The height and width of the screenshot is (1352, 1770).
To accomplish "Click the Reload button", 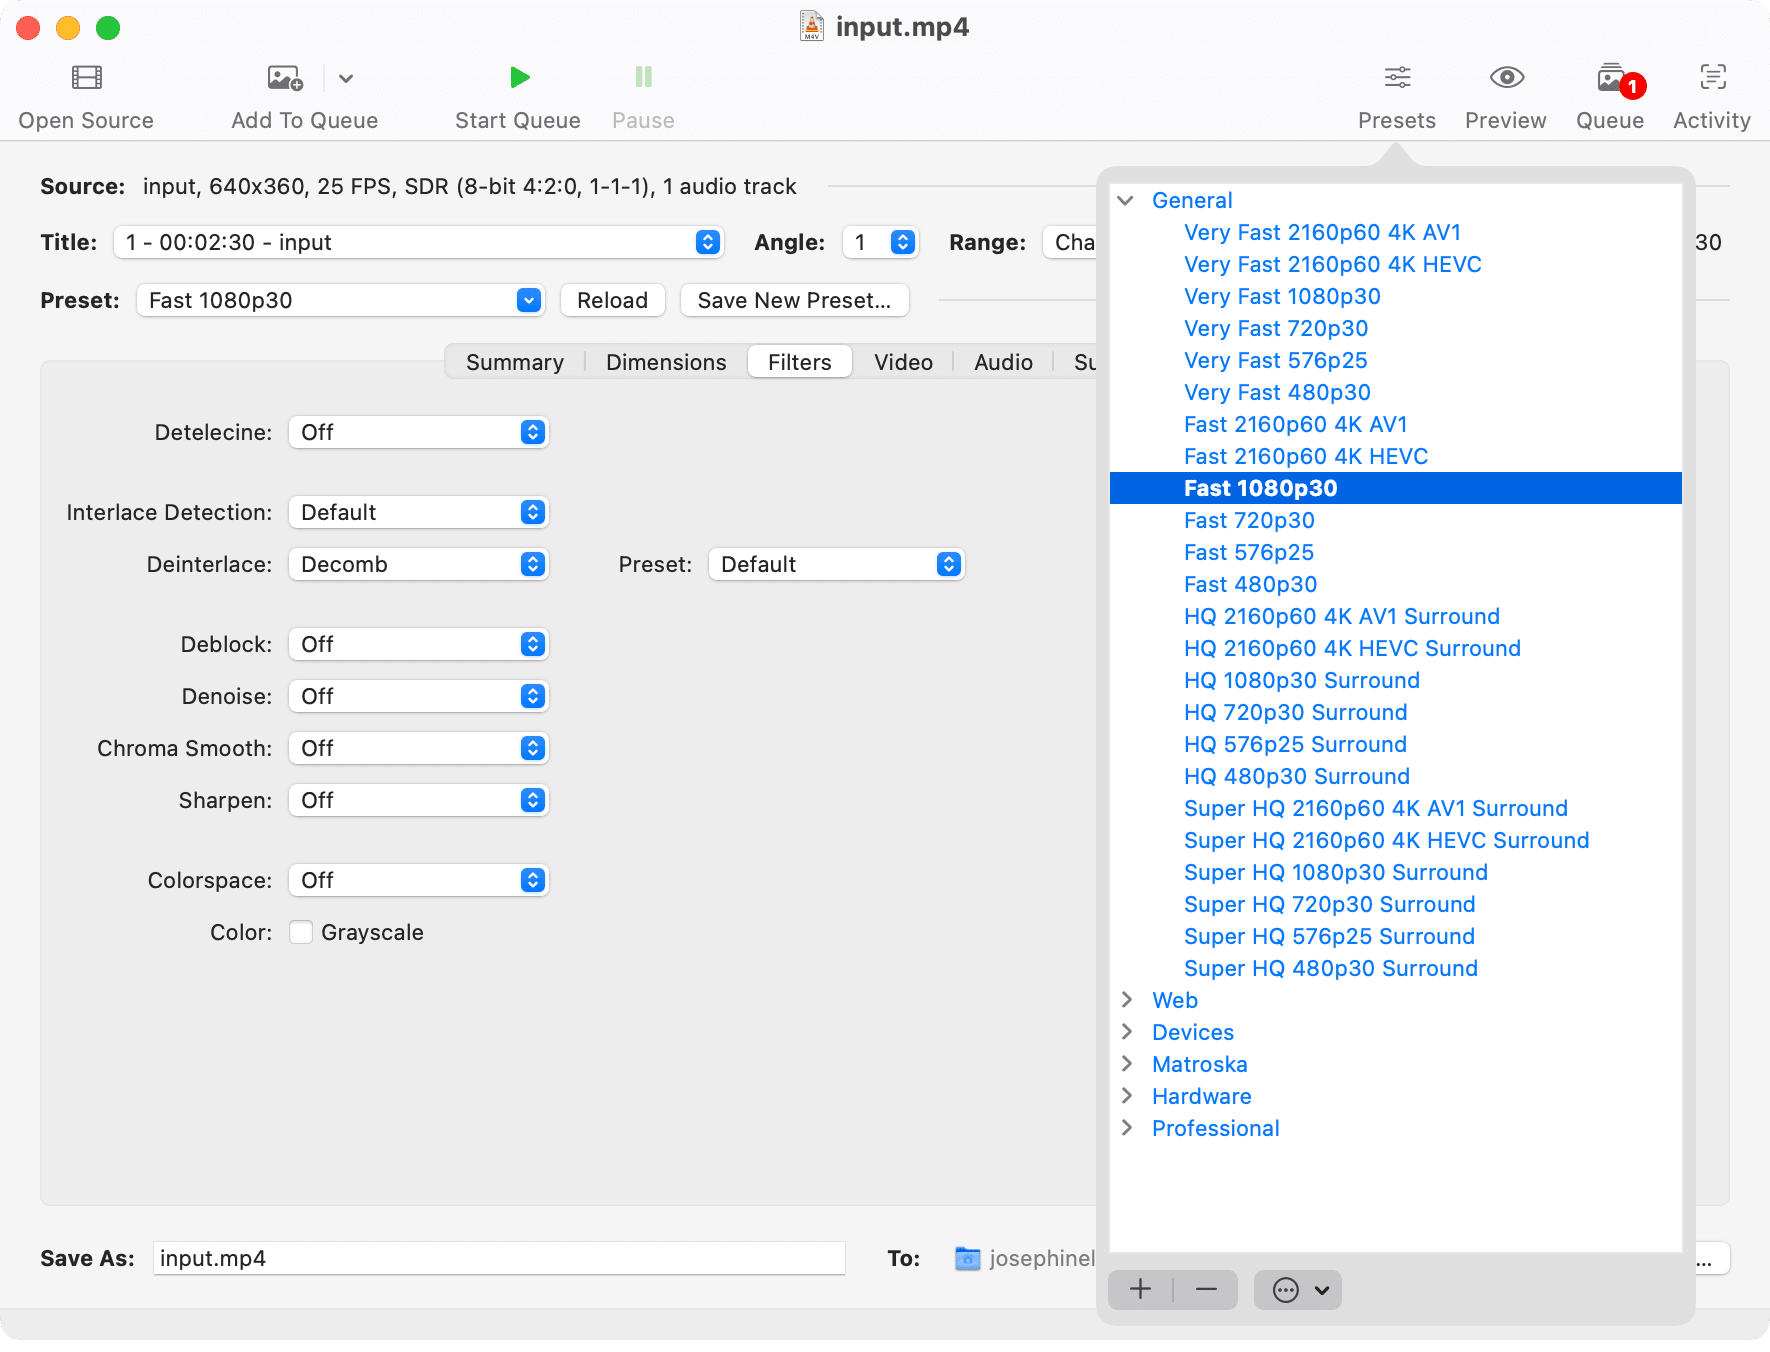I will (612, 300).
